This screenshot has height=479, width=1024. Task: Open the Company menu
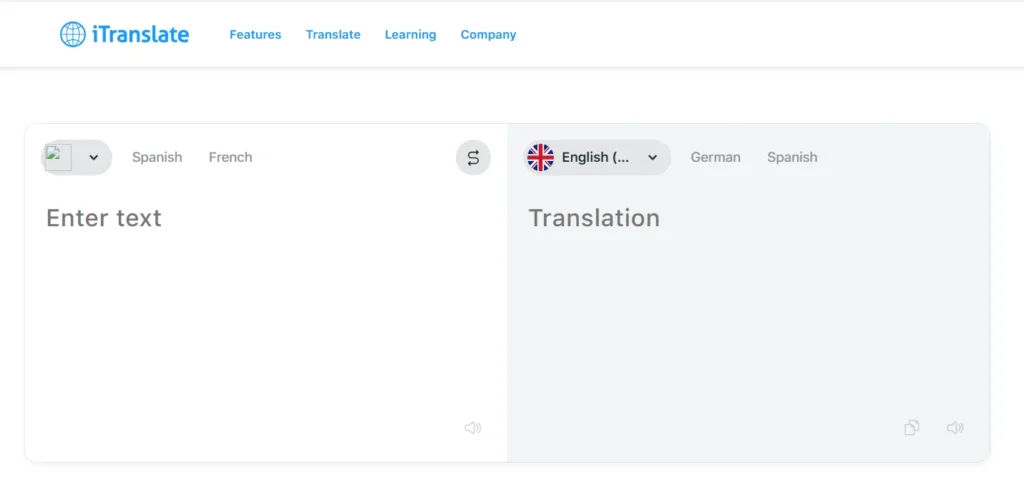pyautogui.click(x=488, y=35)
